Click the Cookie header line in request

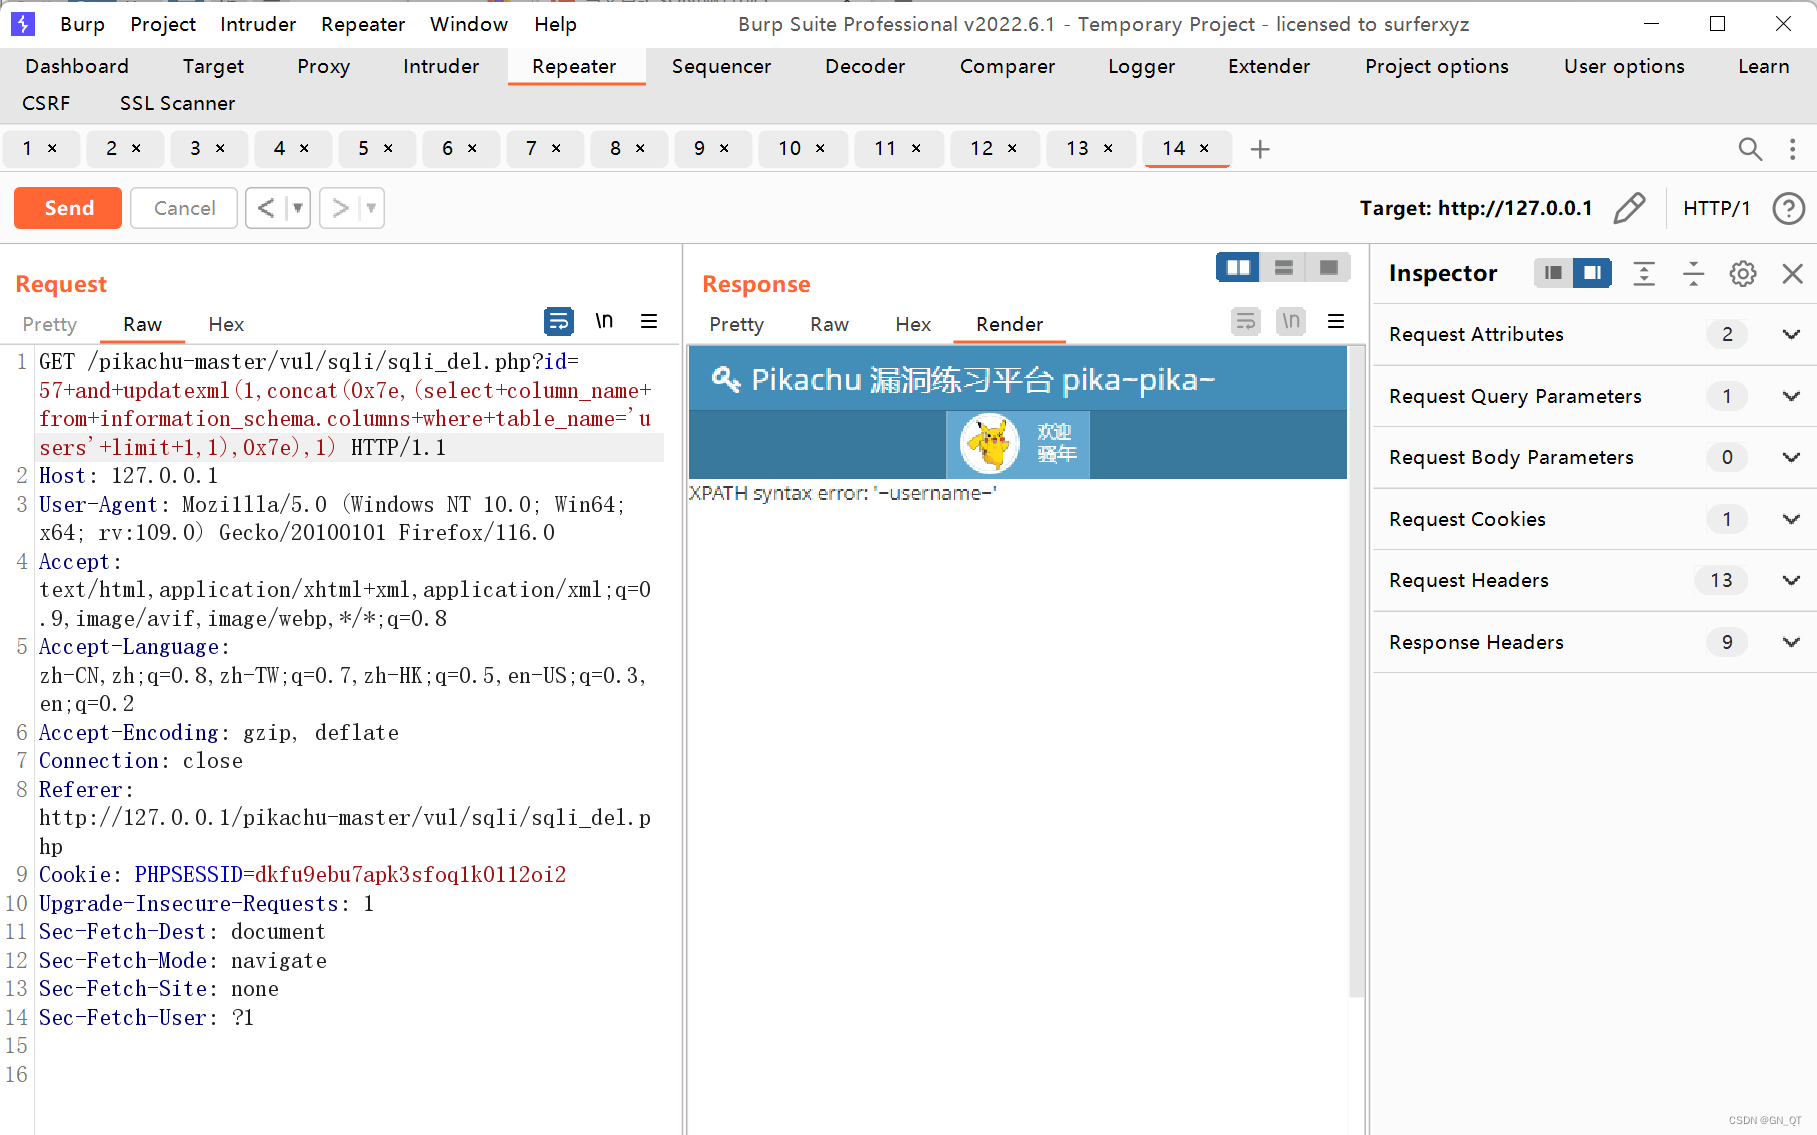pyautogui.click(x=302, y=875)
